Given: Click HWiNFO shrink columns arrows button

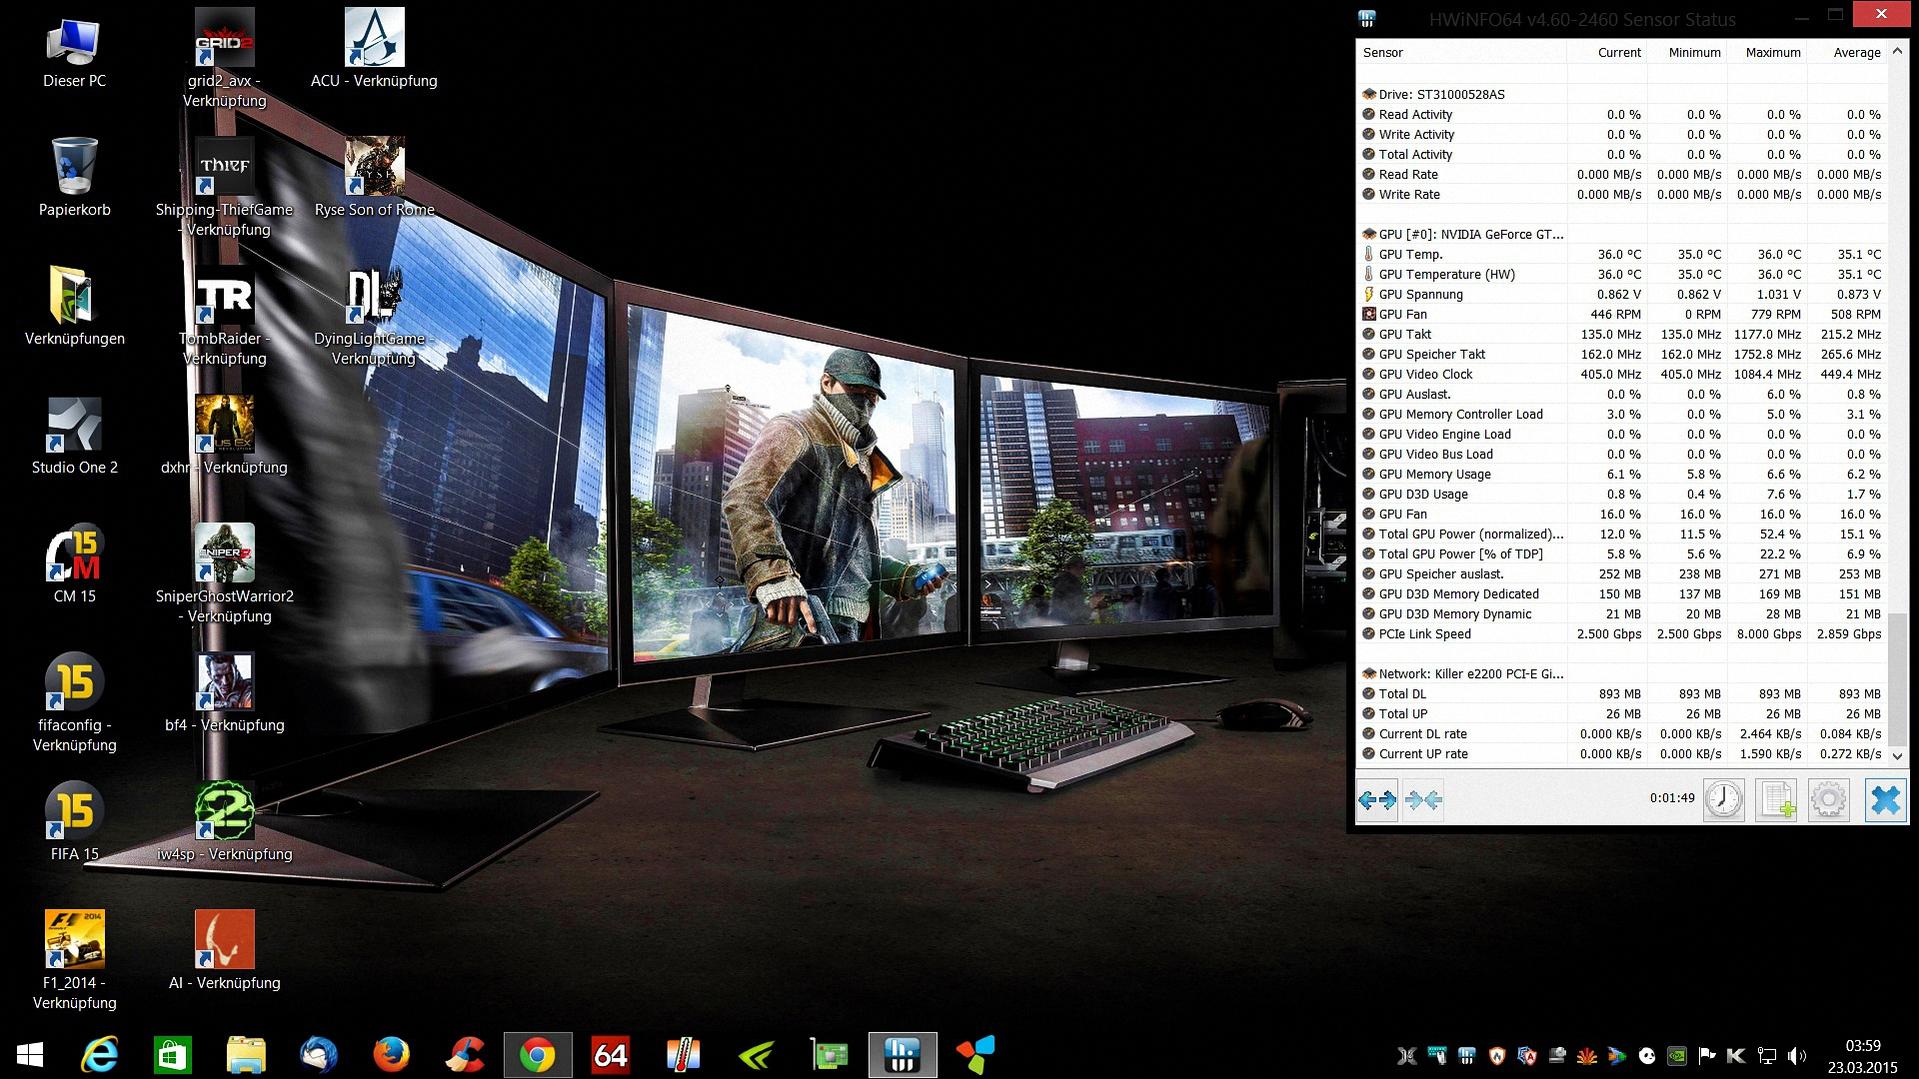Looking at the screenshot, I should (x=1423, y=800).
